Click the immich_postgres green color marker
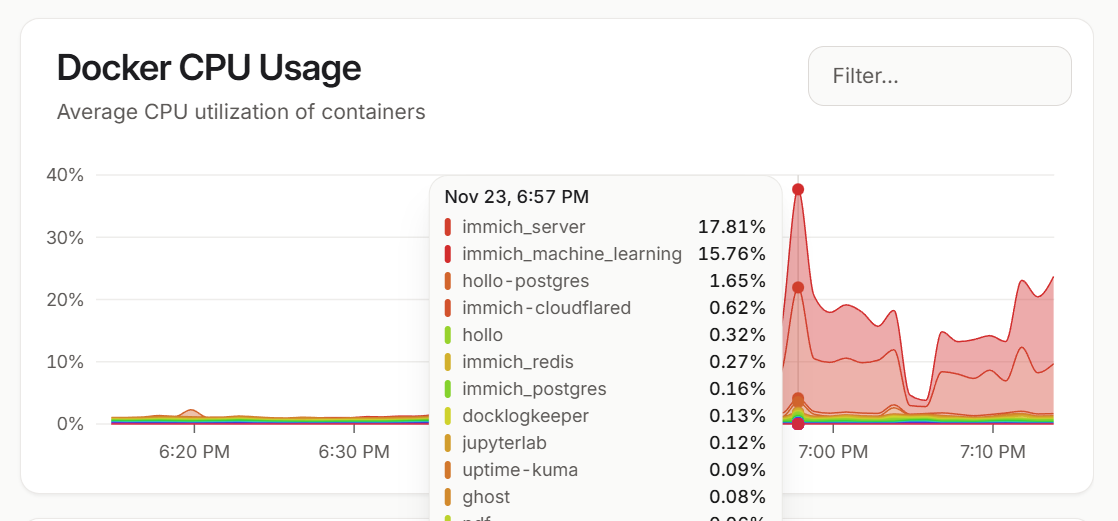 click(x=448, y=389)
